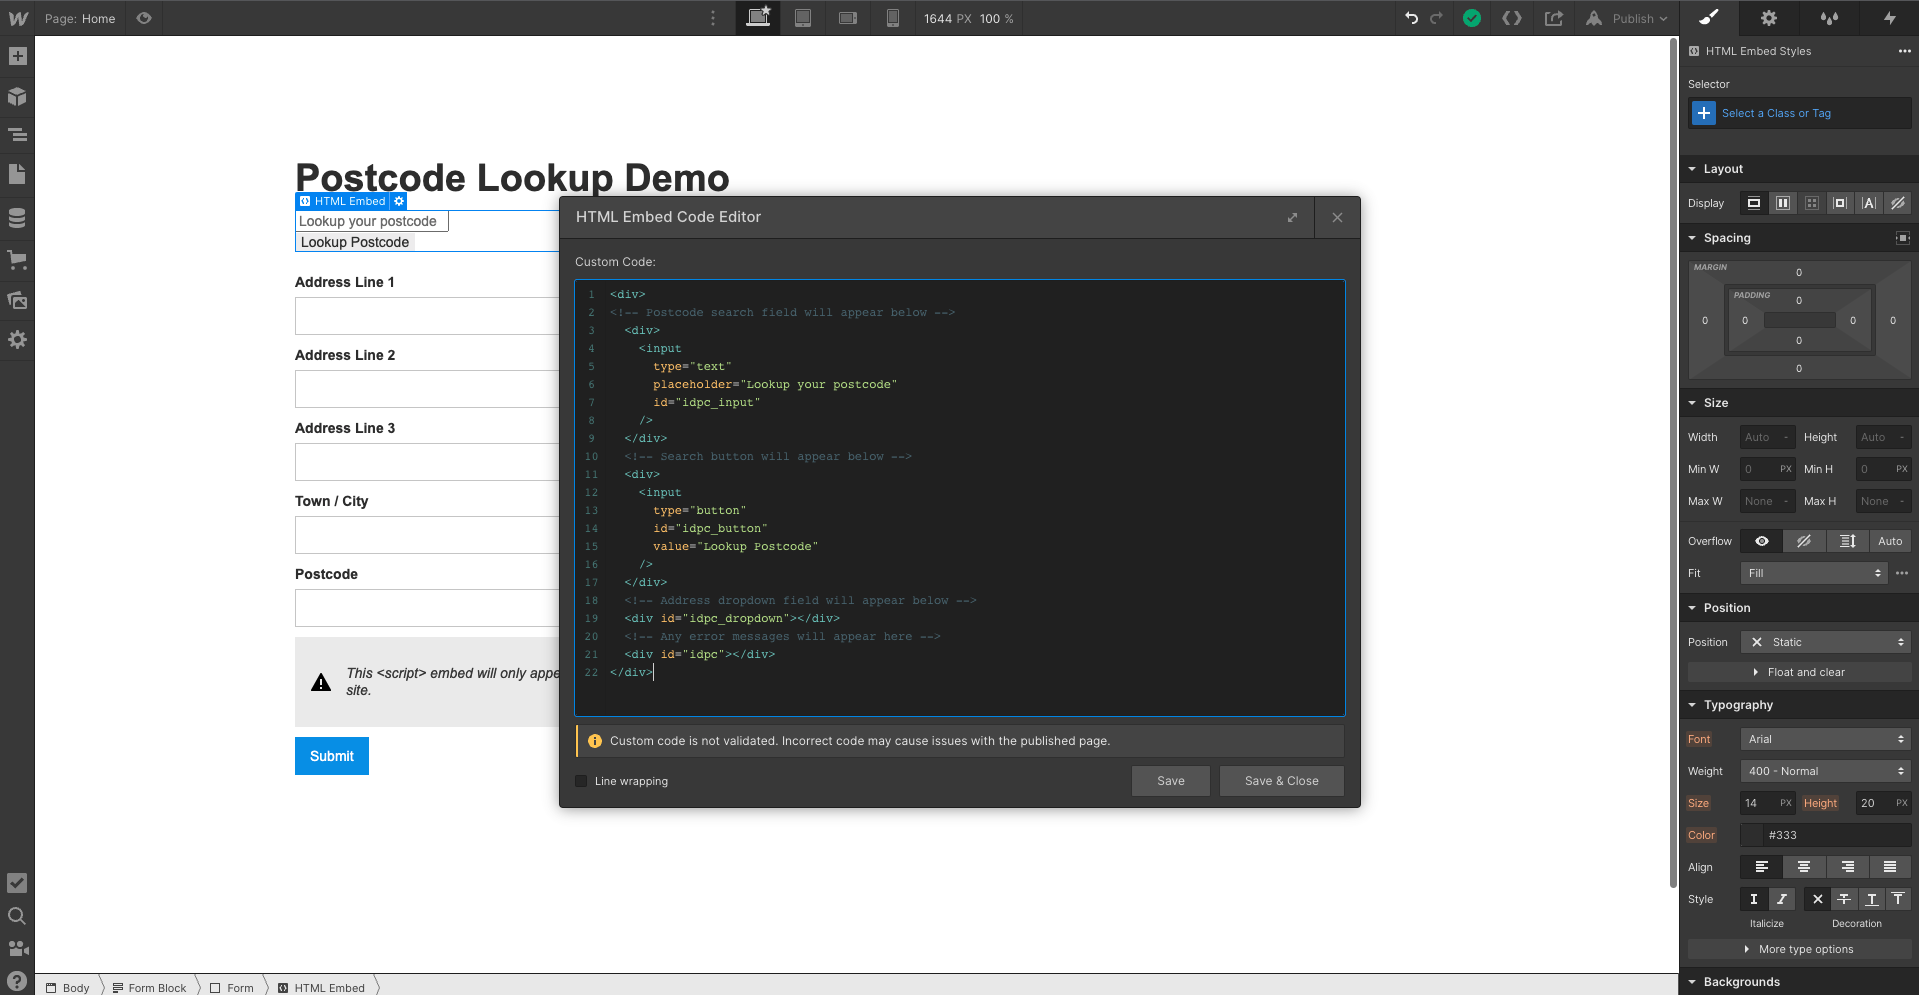This screenshot has width=1919, height=995.
Task: Open the CMS Collections panel
Action: point(18,218)
